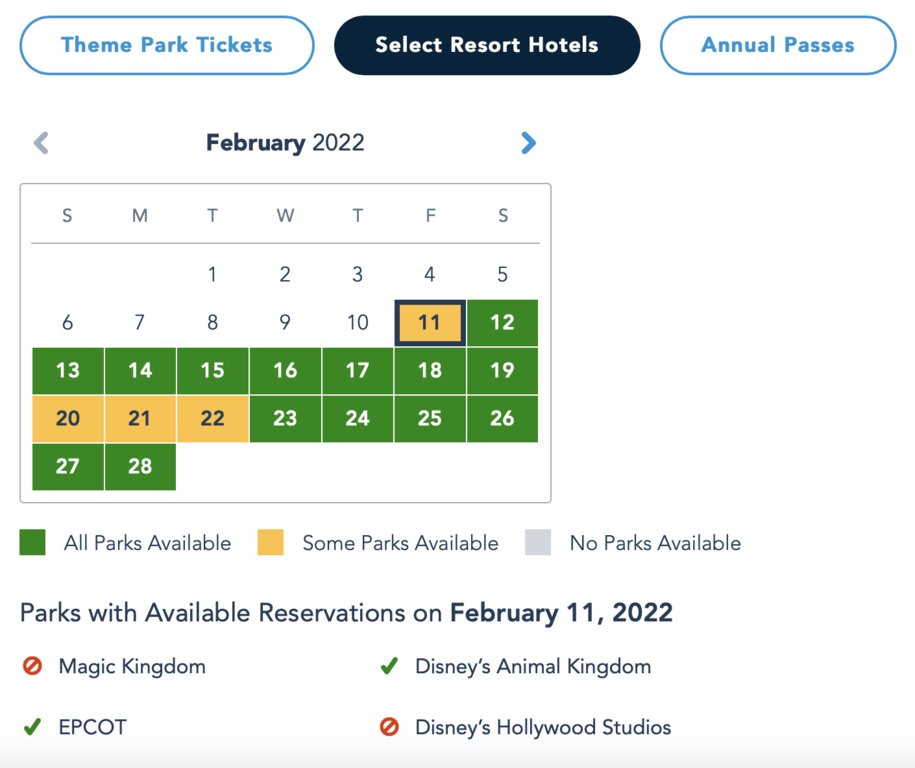The height and width of the screenshot is (768, 915).
Task: Click the EPCOT green checkmark icon
Action: click(x=32, y=727)
